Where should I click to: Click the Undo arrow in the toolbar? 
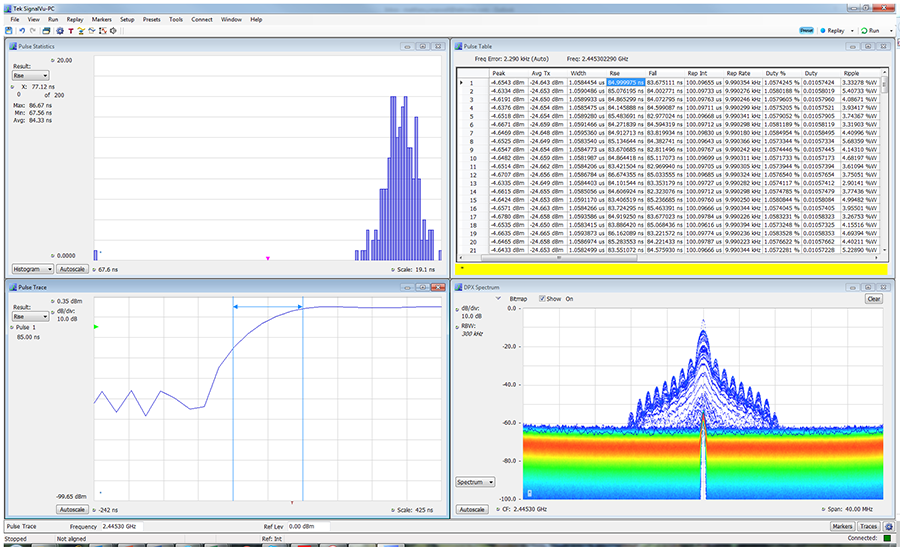21,30
